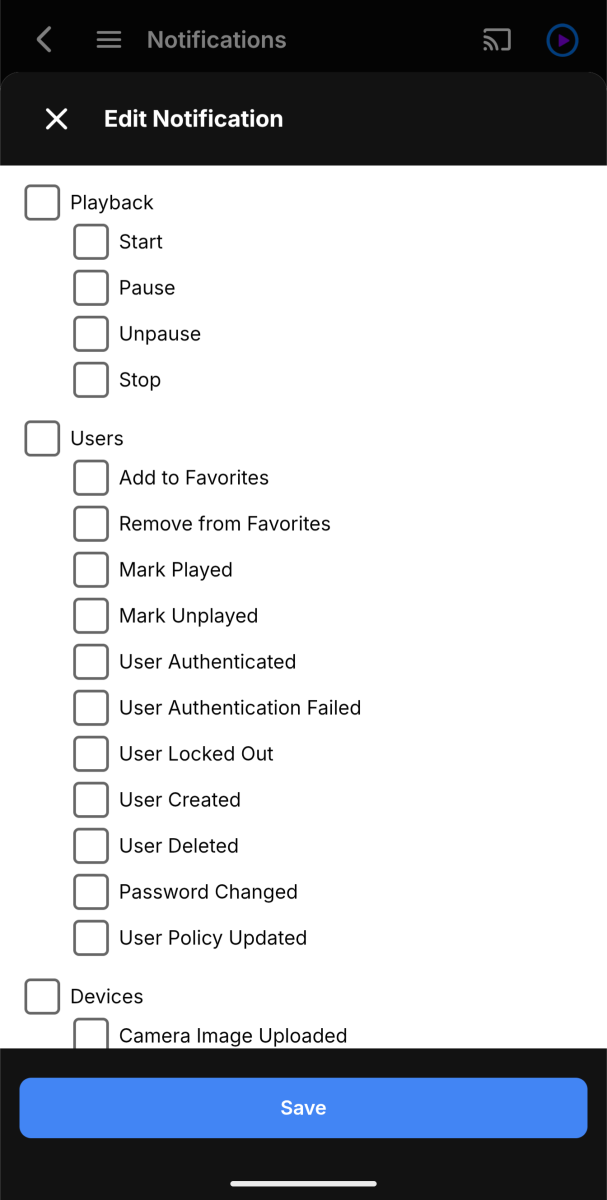The image size is (607, 1200).
Task: Check the Start checkbox
Action: [90, 241]
